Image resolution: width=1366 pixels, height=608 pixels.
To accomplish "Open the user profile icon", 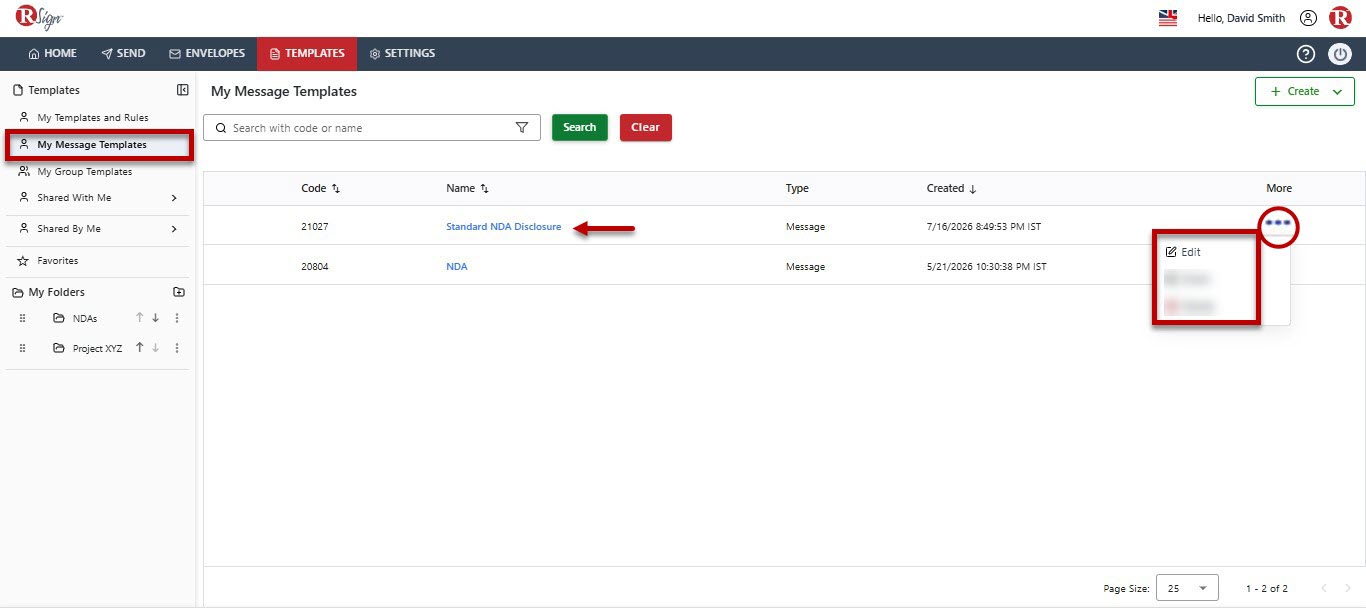I will click(1308, 18).
